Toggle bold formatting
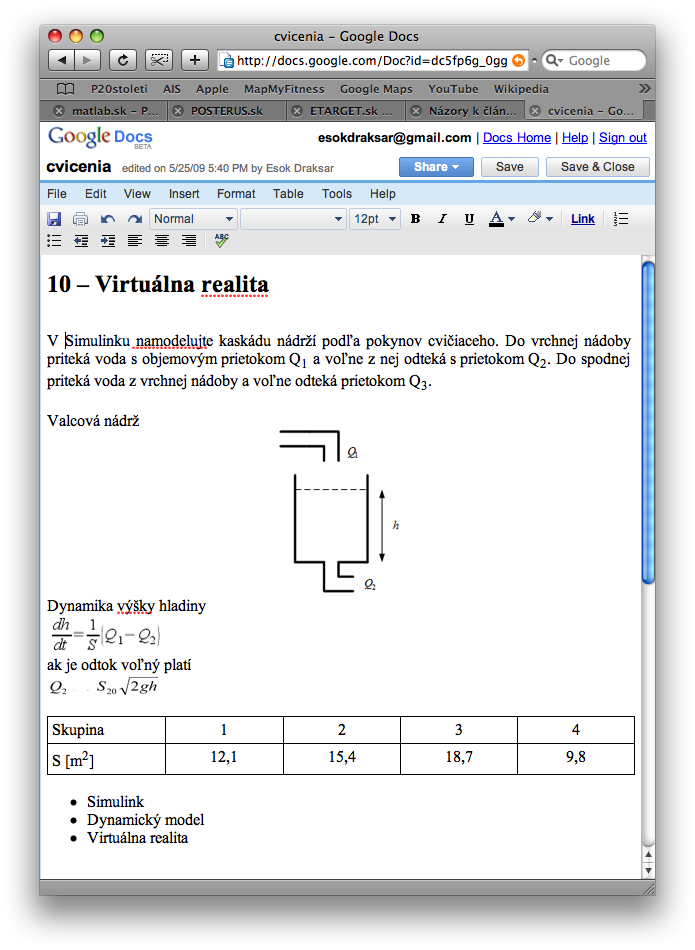695x950 pixels. pyautogui.click(x=415, y=219)
